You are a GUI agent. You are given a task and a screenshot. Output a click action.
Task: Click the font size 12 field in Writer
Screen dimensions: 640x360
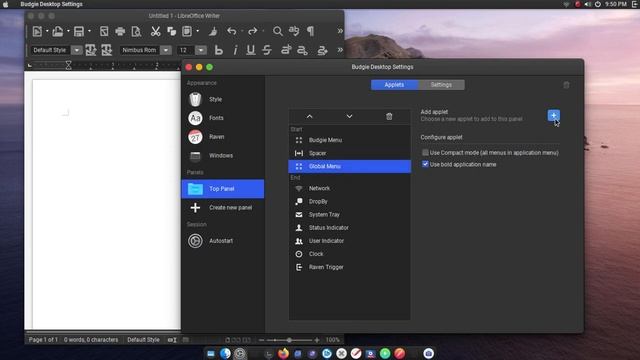tap(186, 50)
